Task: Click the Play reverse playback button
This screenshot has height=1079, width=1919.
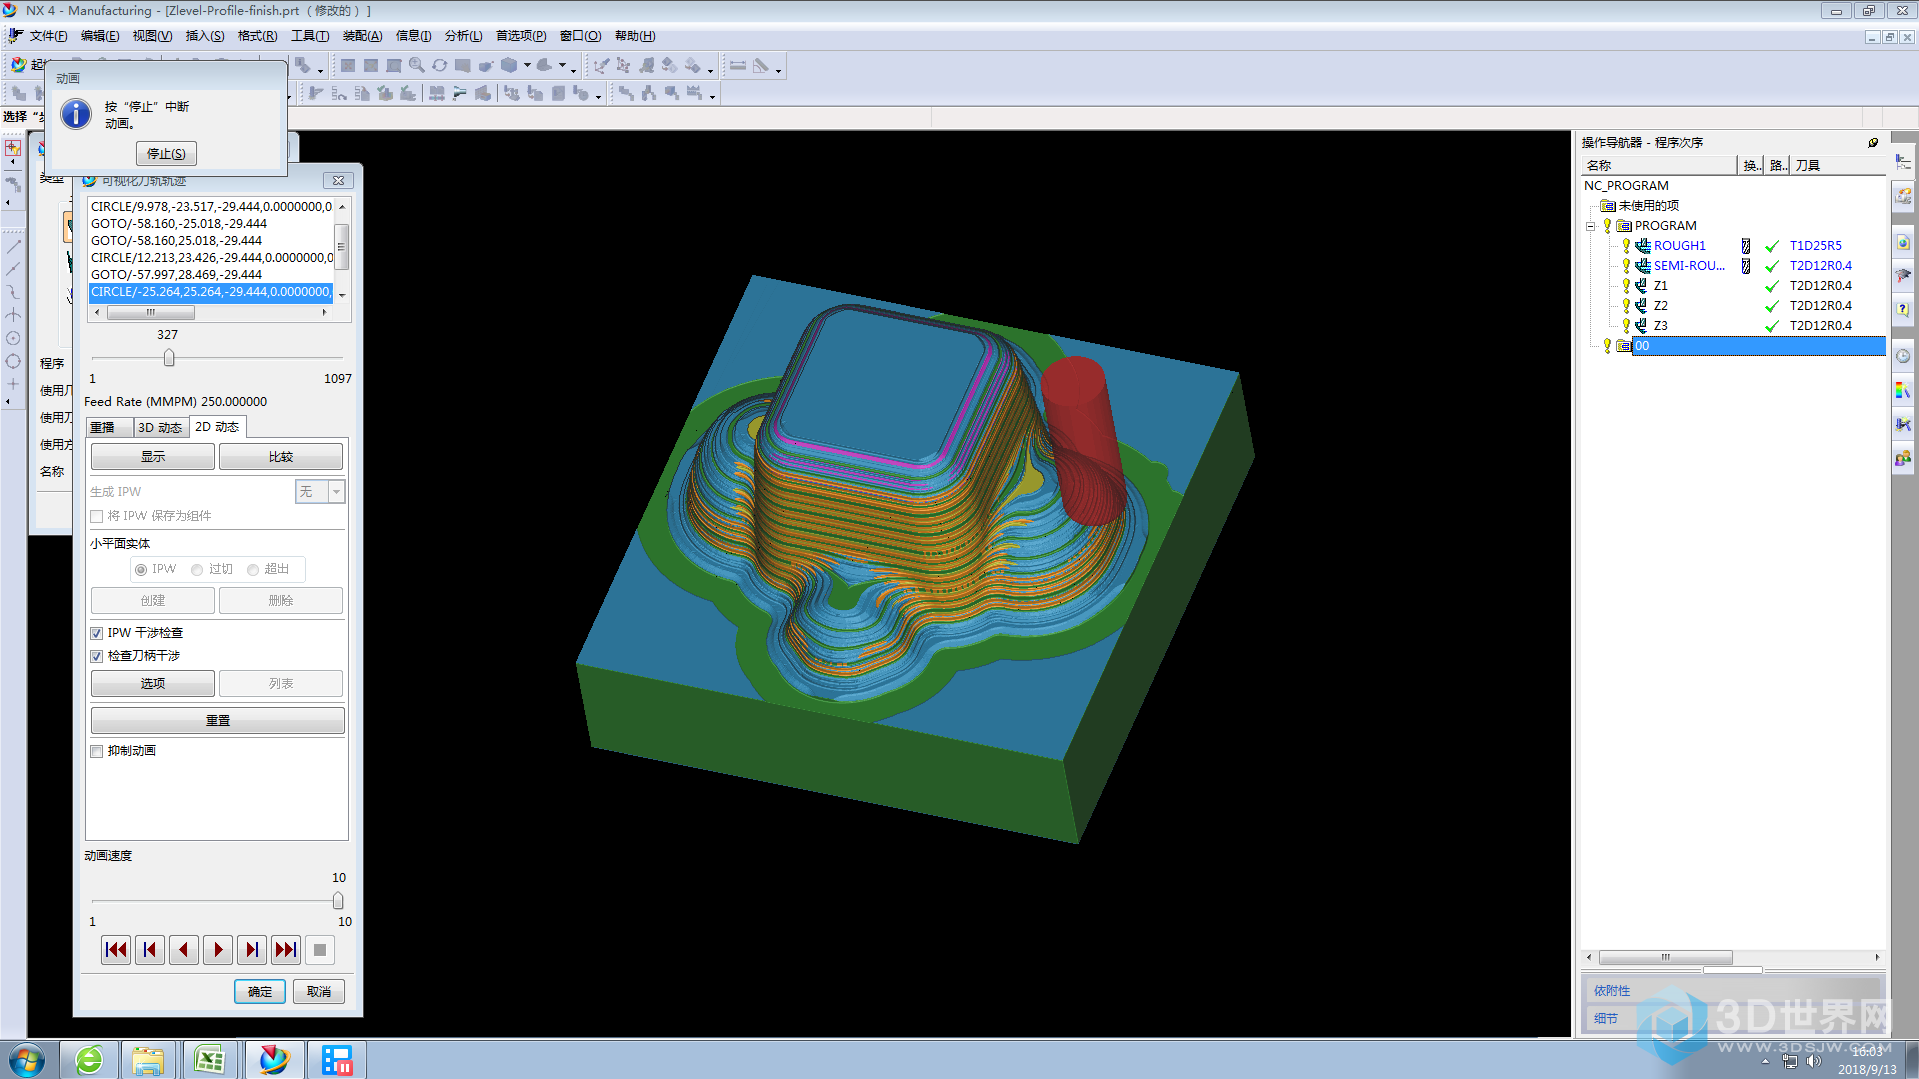Action: (184, 950)
